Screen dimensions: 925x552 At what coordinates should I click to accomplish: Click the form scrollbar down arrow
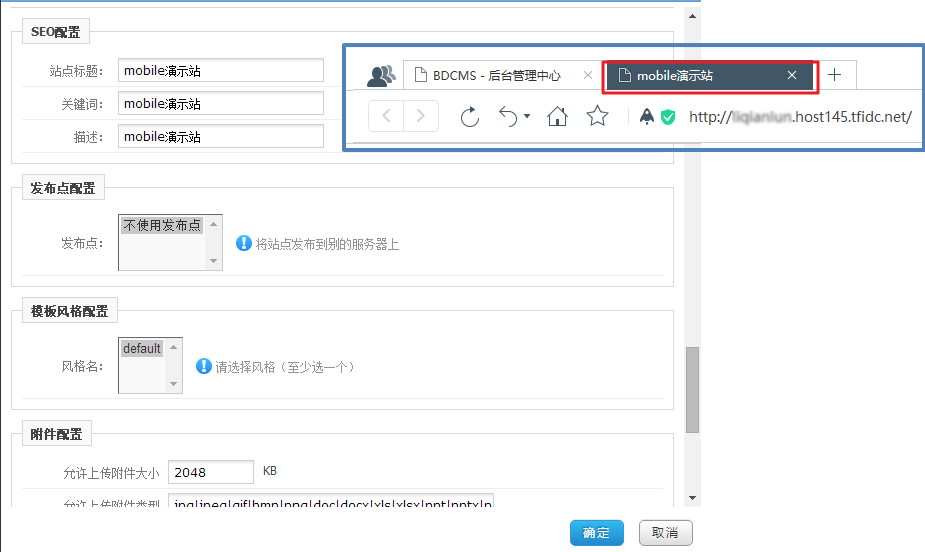tap(693, 498)
